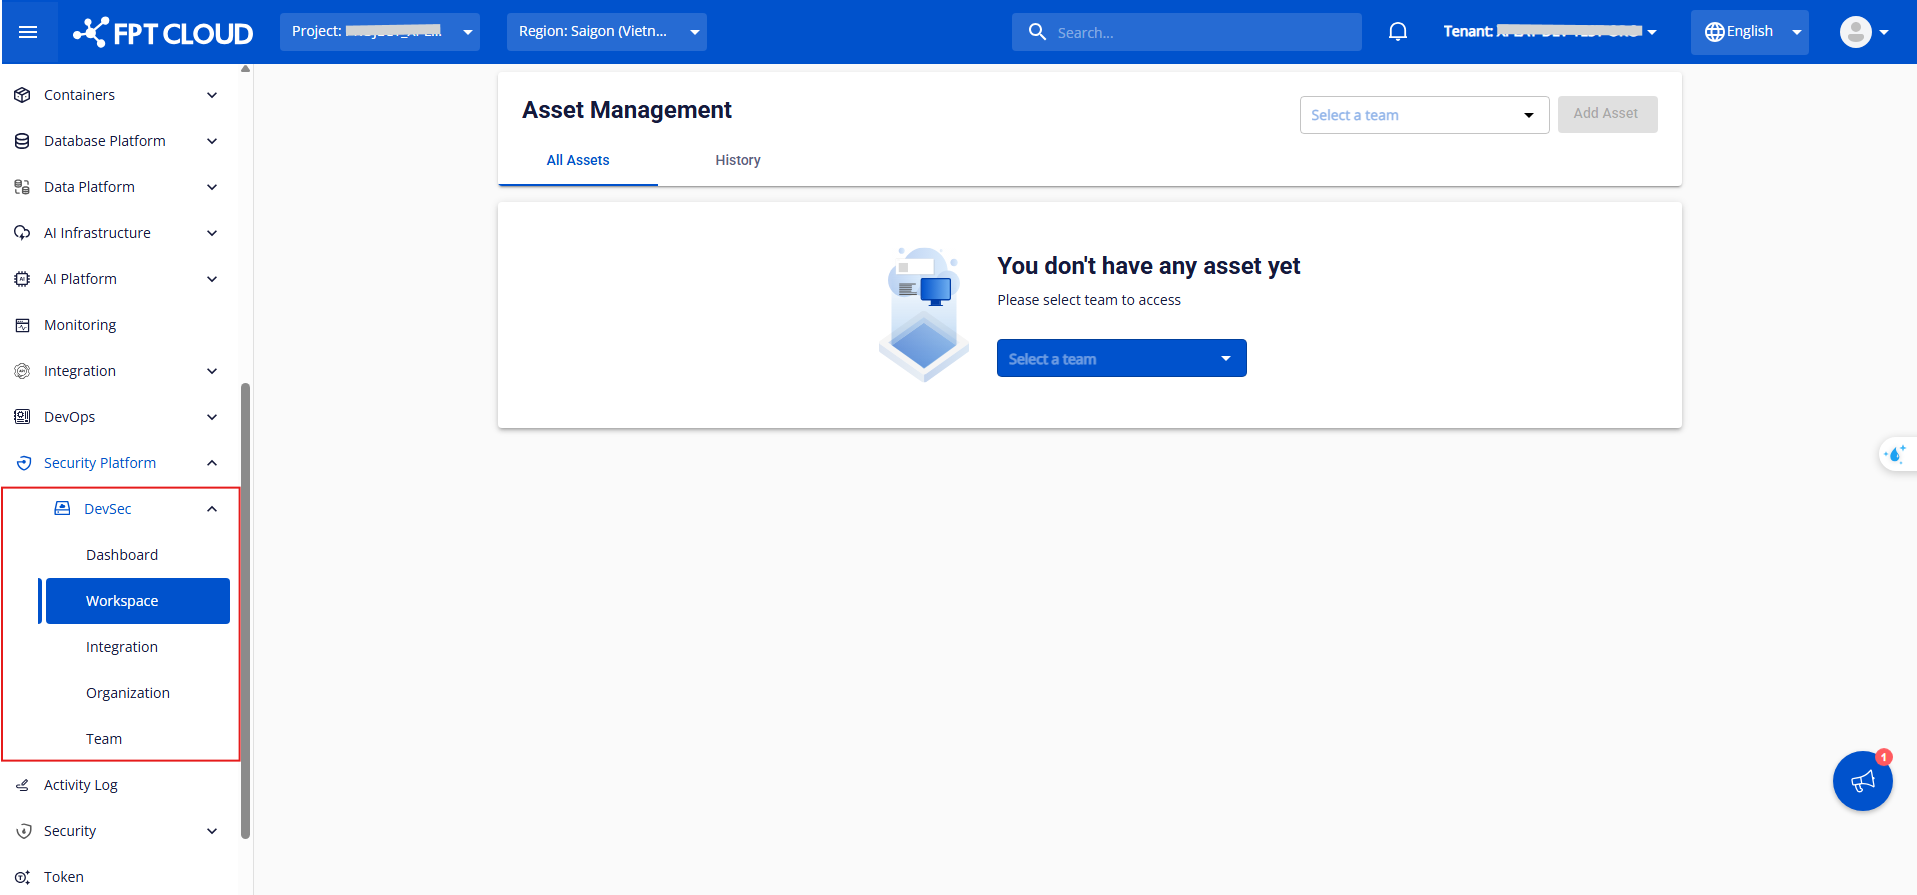Click the Activity Log icon

click(x=22, y=785)
